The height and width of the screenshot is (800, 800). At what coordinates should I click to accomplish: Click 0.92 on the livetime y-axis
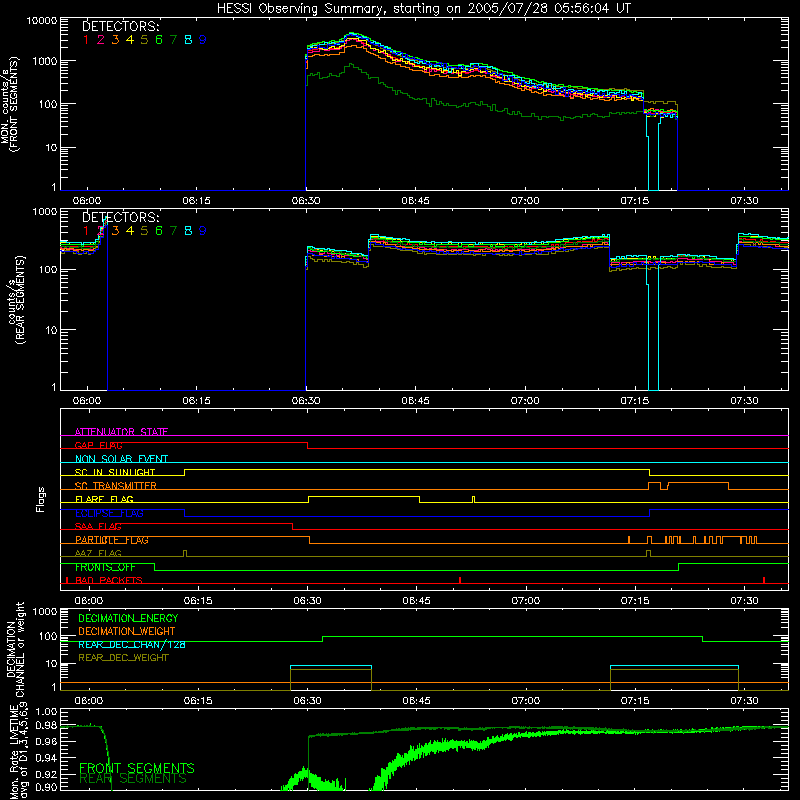[46, 773]
